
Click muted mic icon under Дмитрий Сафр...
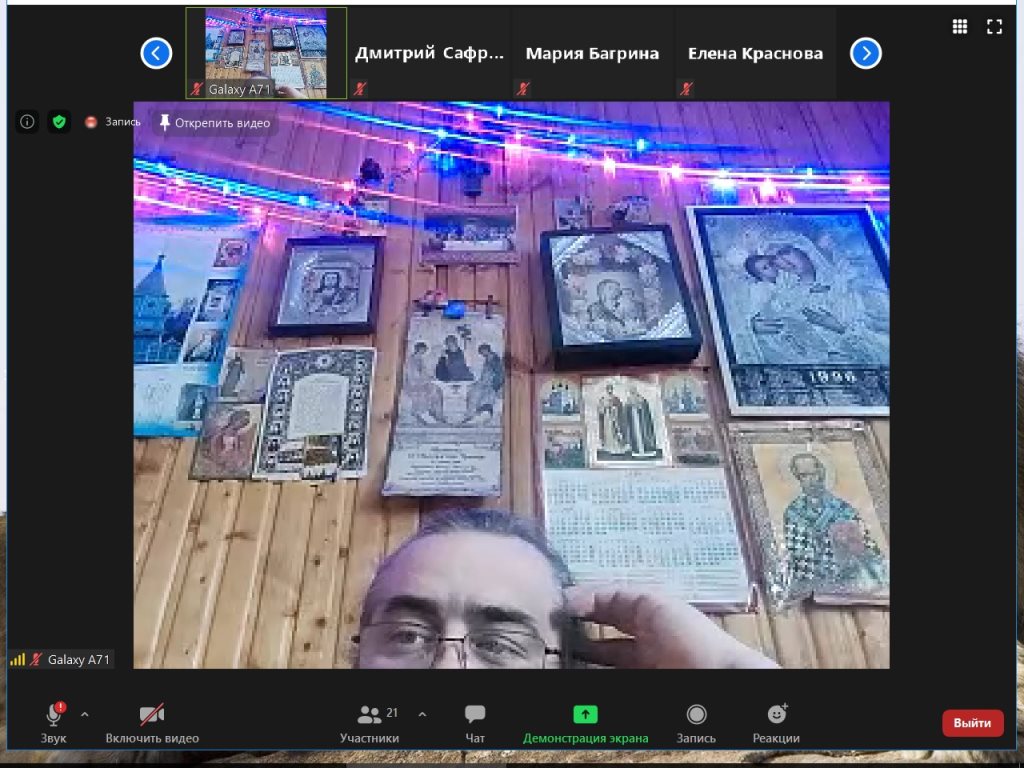coord(359,89)
